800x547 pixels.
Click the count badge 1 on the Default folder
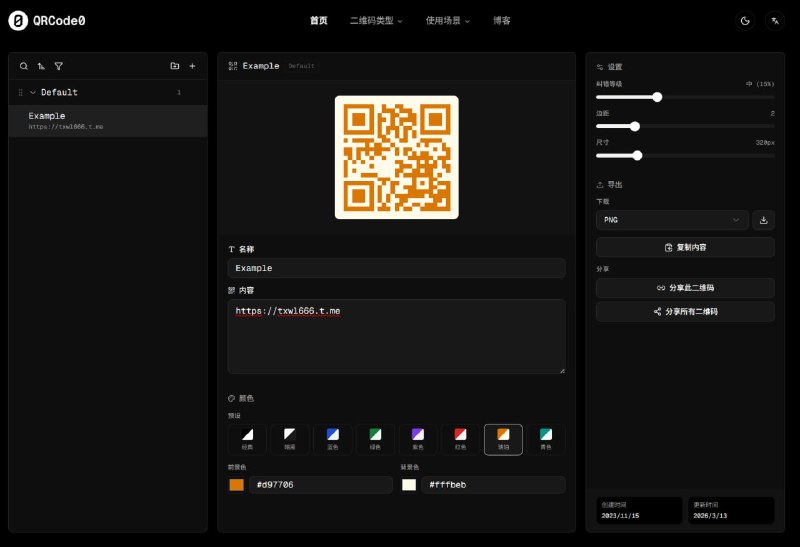click(x=179, y=92)
